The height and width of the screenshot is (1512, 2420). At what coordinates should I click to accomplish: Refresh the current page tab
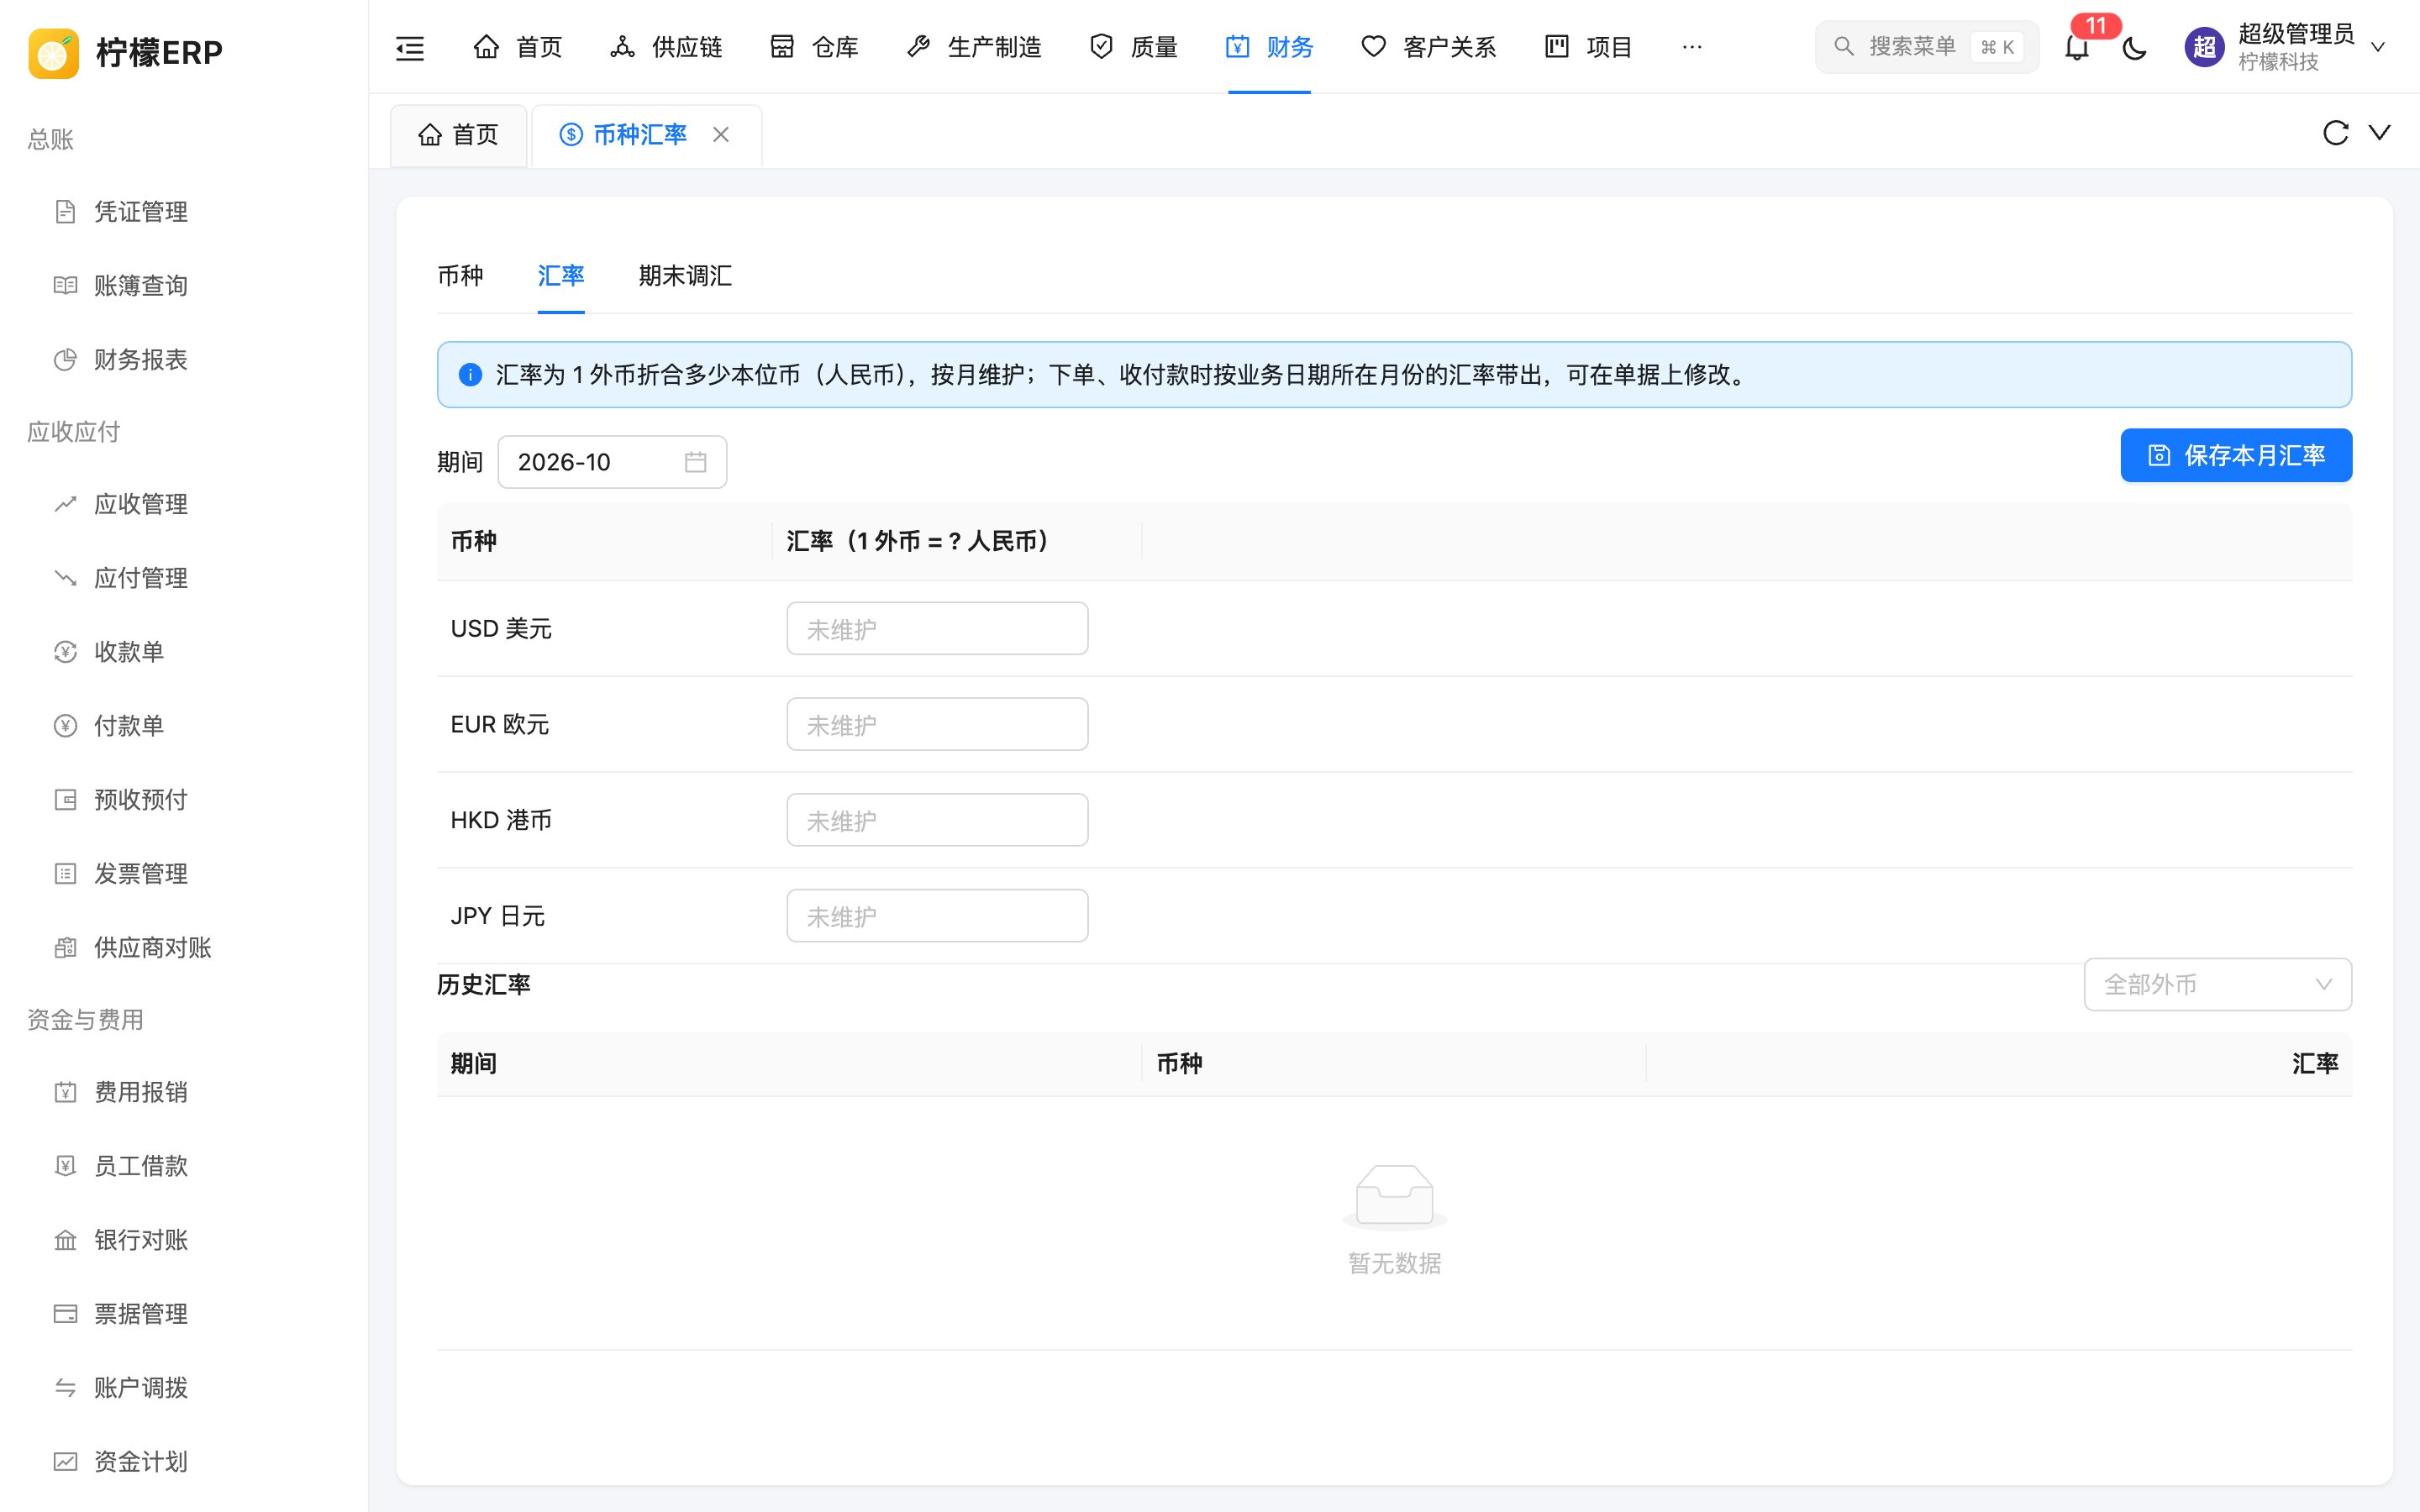[2335, 133]
